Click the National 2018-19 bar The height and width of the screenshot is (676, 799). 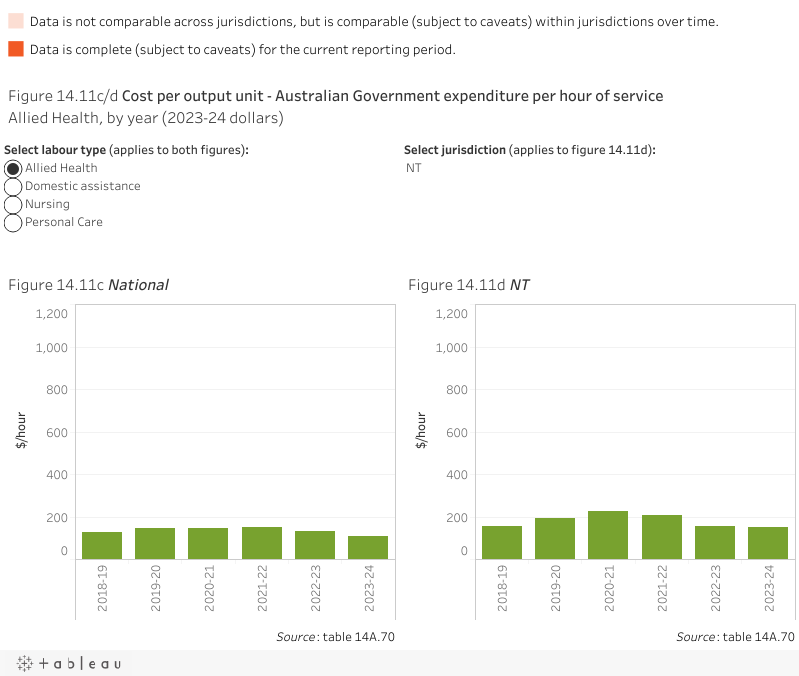102,545
